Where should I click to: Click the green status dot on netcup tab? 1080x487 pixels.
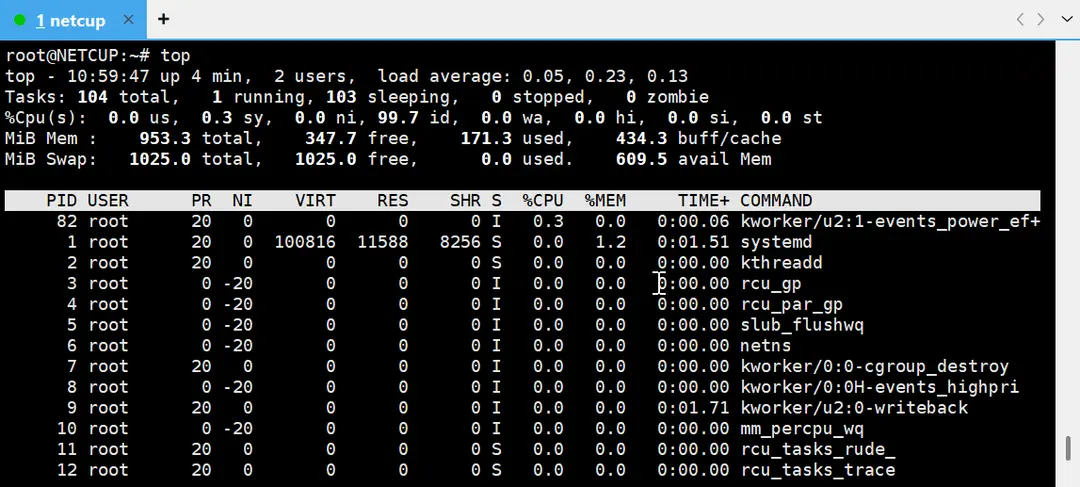(20, 20)
